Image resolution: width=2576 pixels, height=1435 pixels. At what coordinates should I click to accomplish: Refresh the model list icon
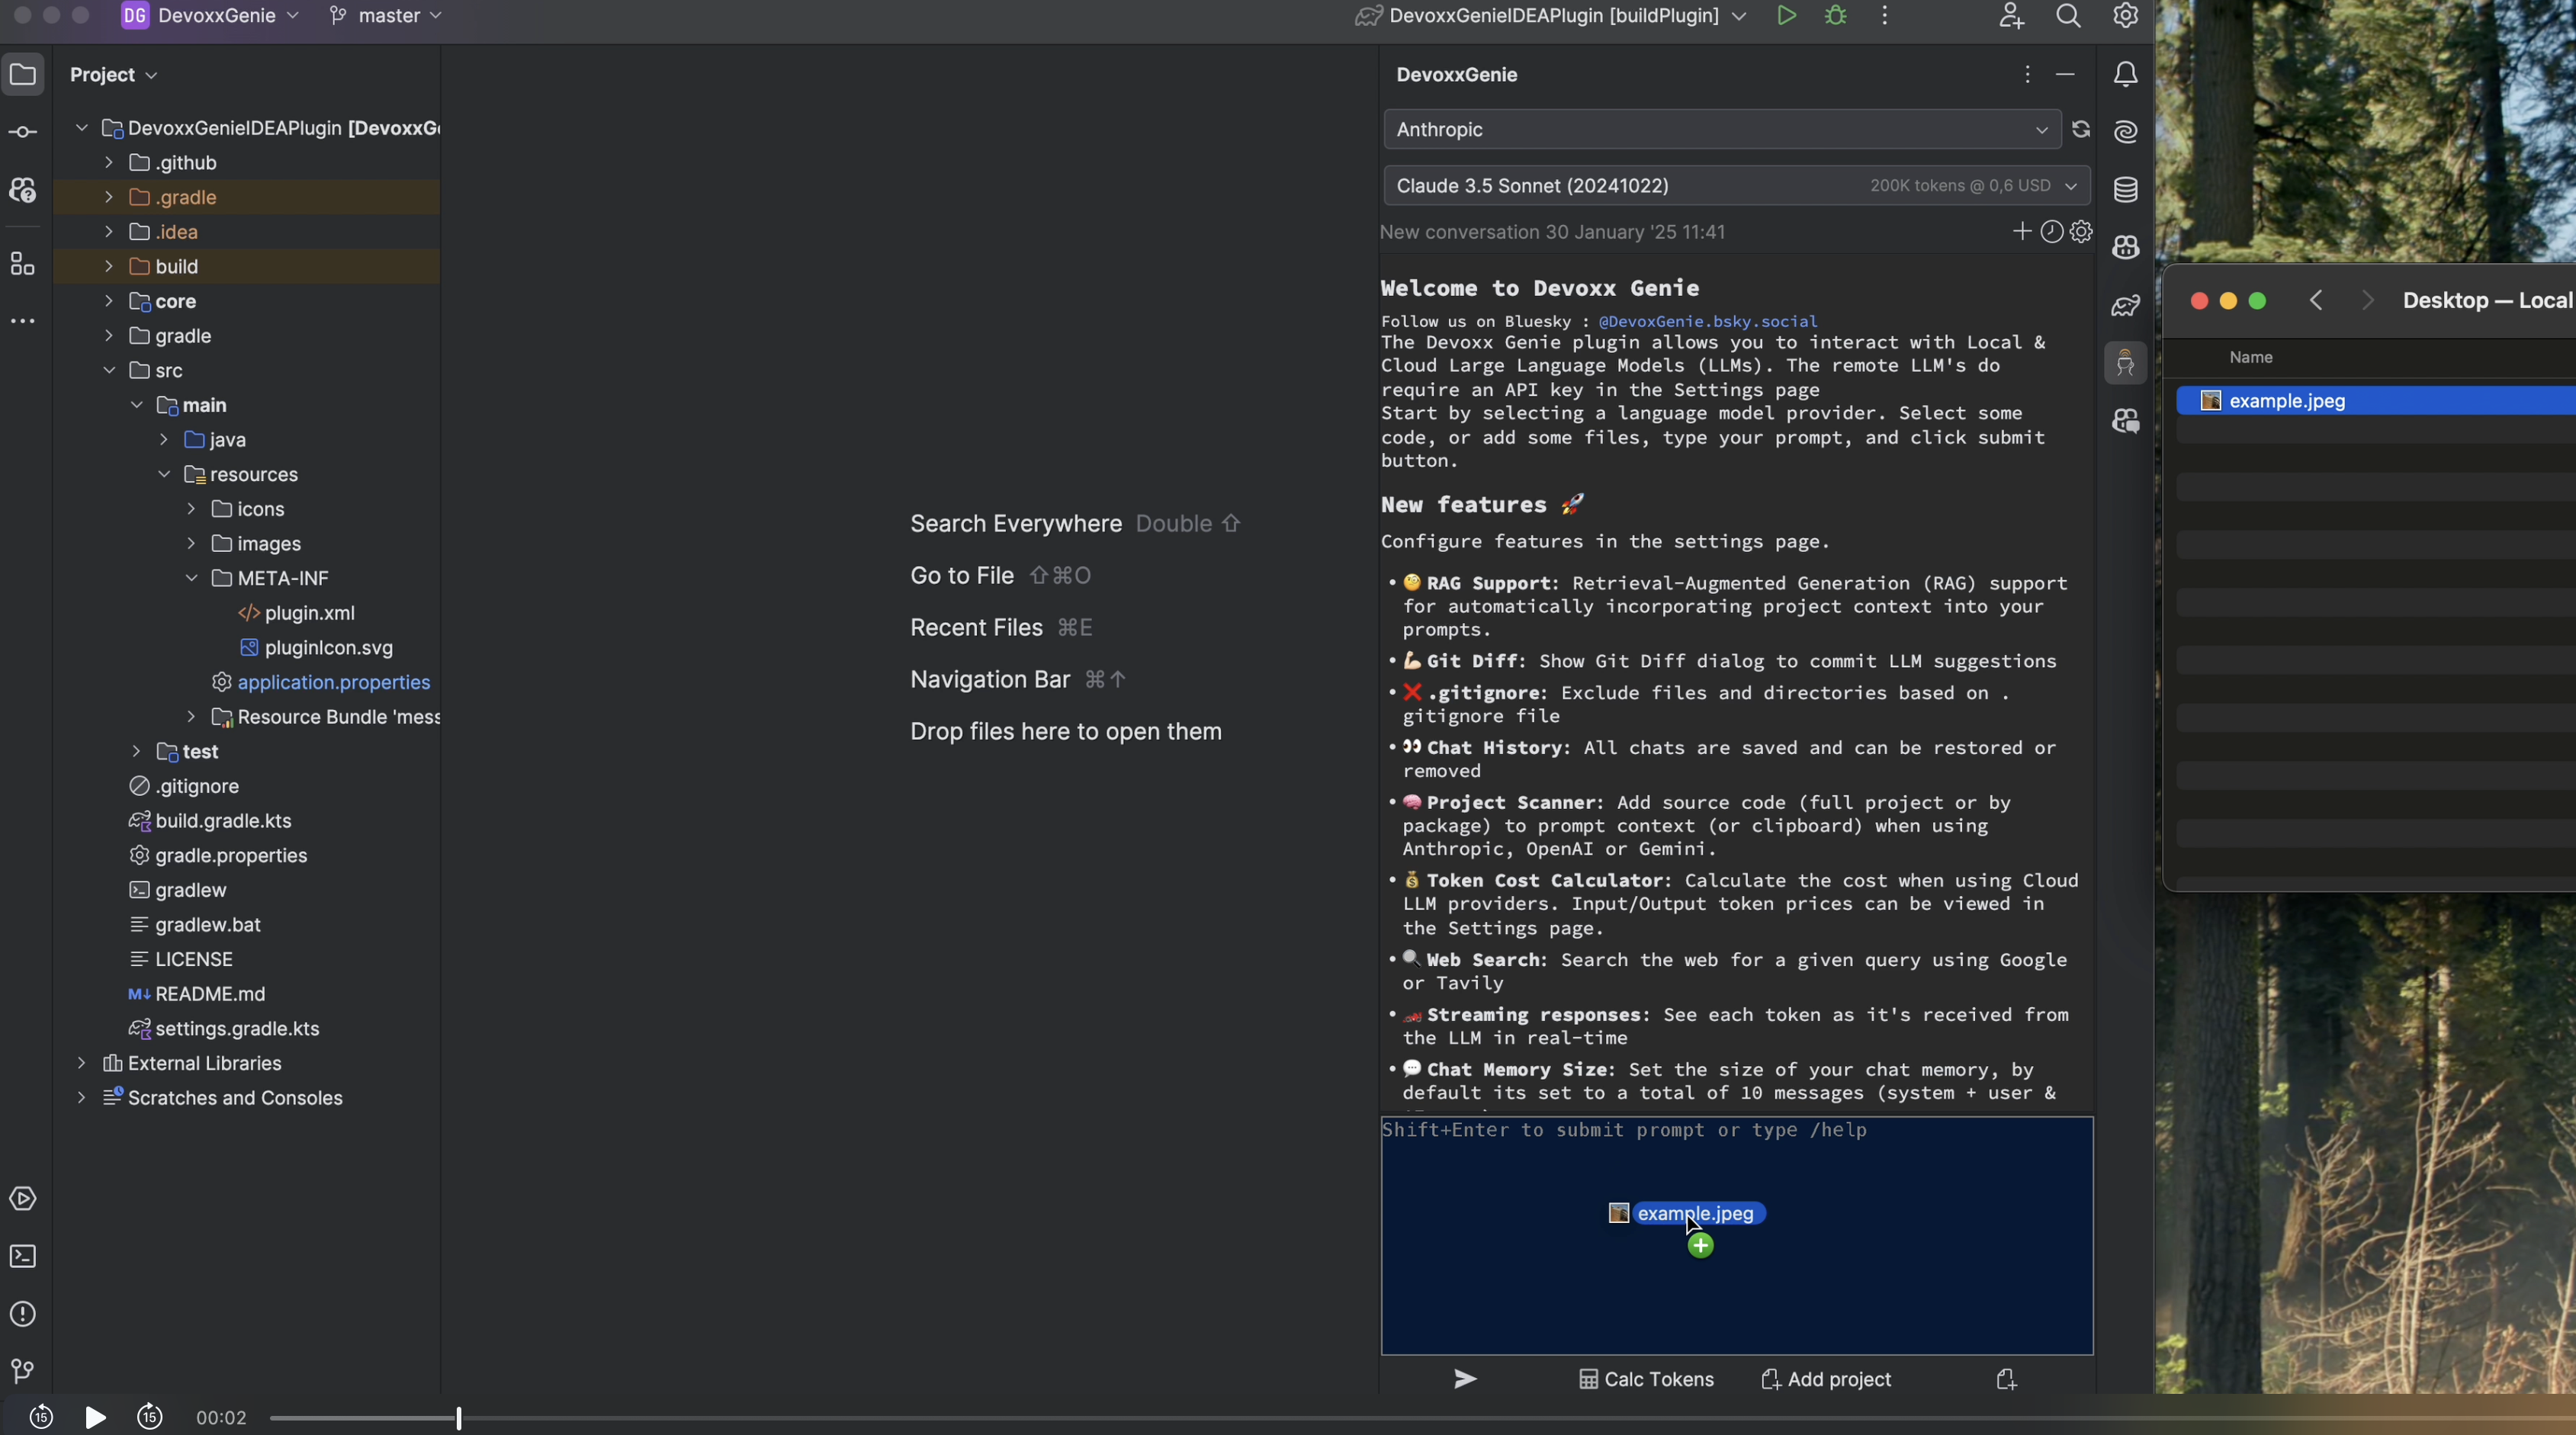2081,130
